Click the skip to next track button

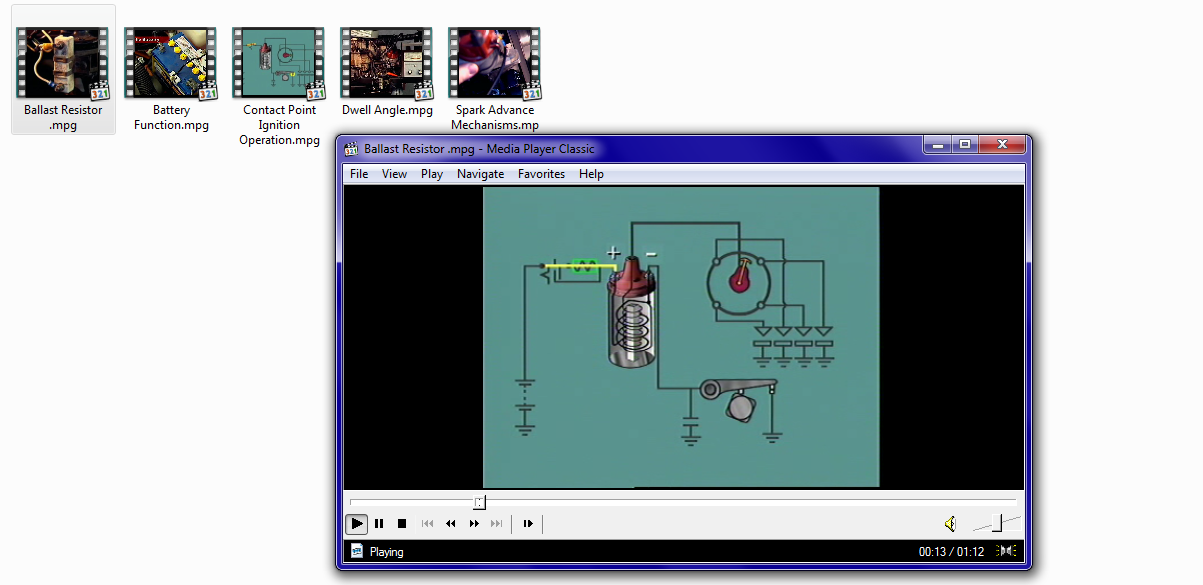(x=497, y=523)
